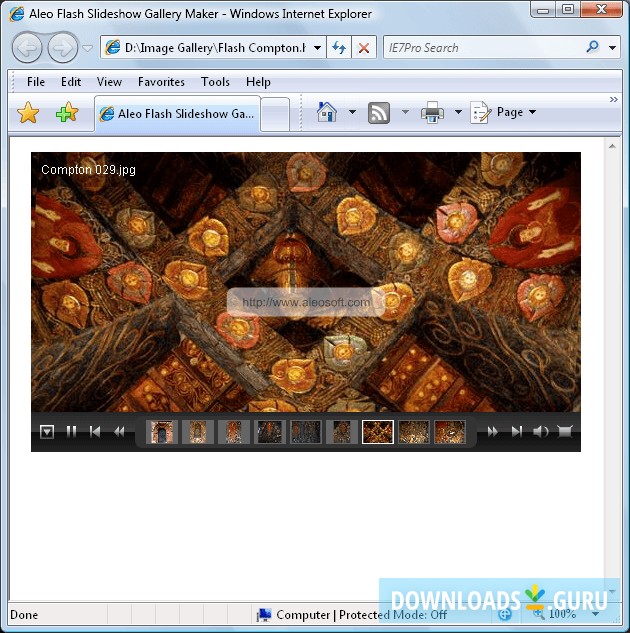Select the fifth slideshow thumbnail

(x=306, y=432)
